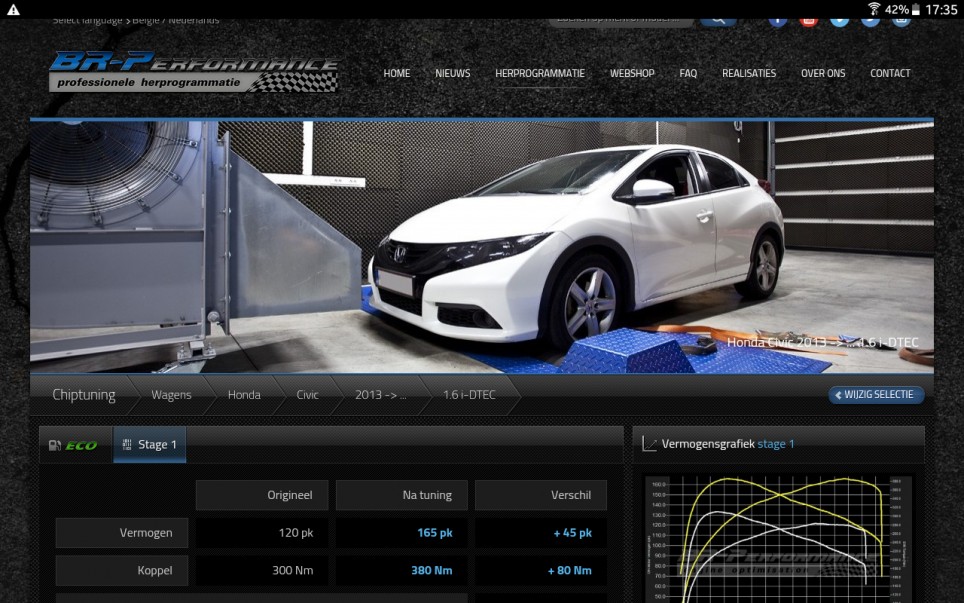Open the OVER ONS menu item
The width and height of the screenshot is (964, 603).
click(x=823, y=73)
